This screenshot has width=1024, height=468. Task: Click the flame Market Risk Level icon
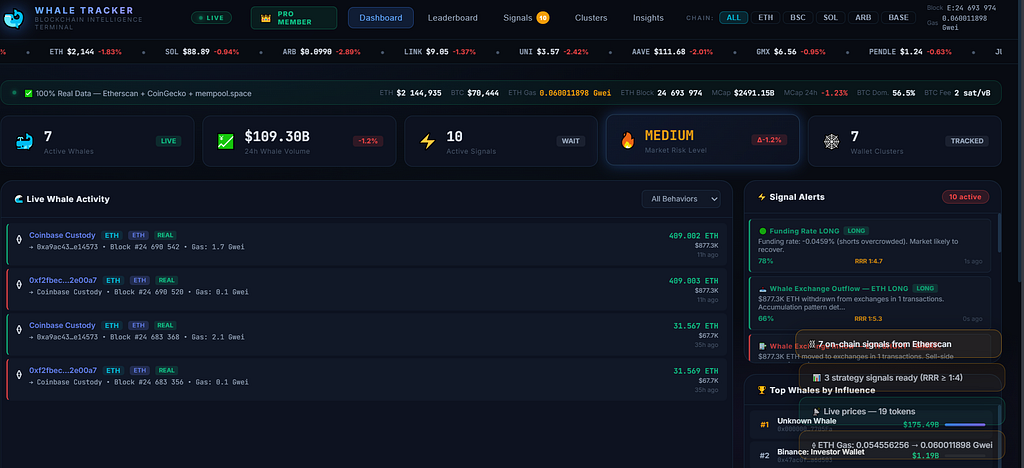tap(627, 141)
